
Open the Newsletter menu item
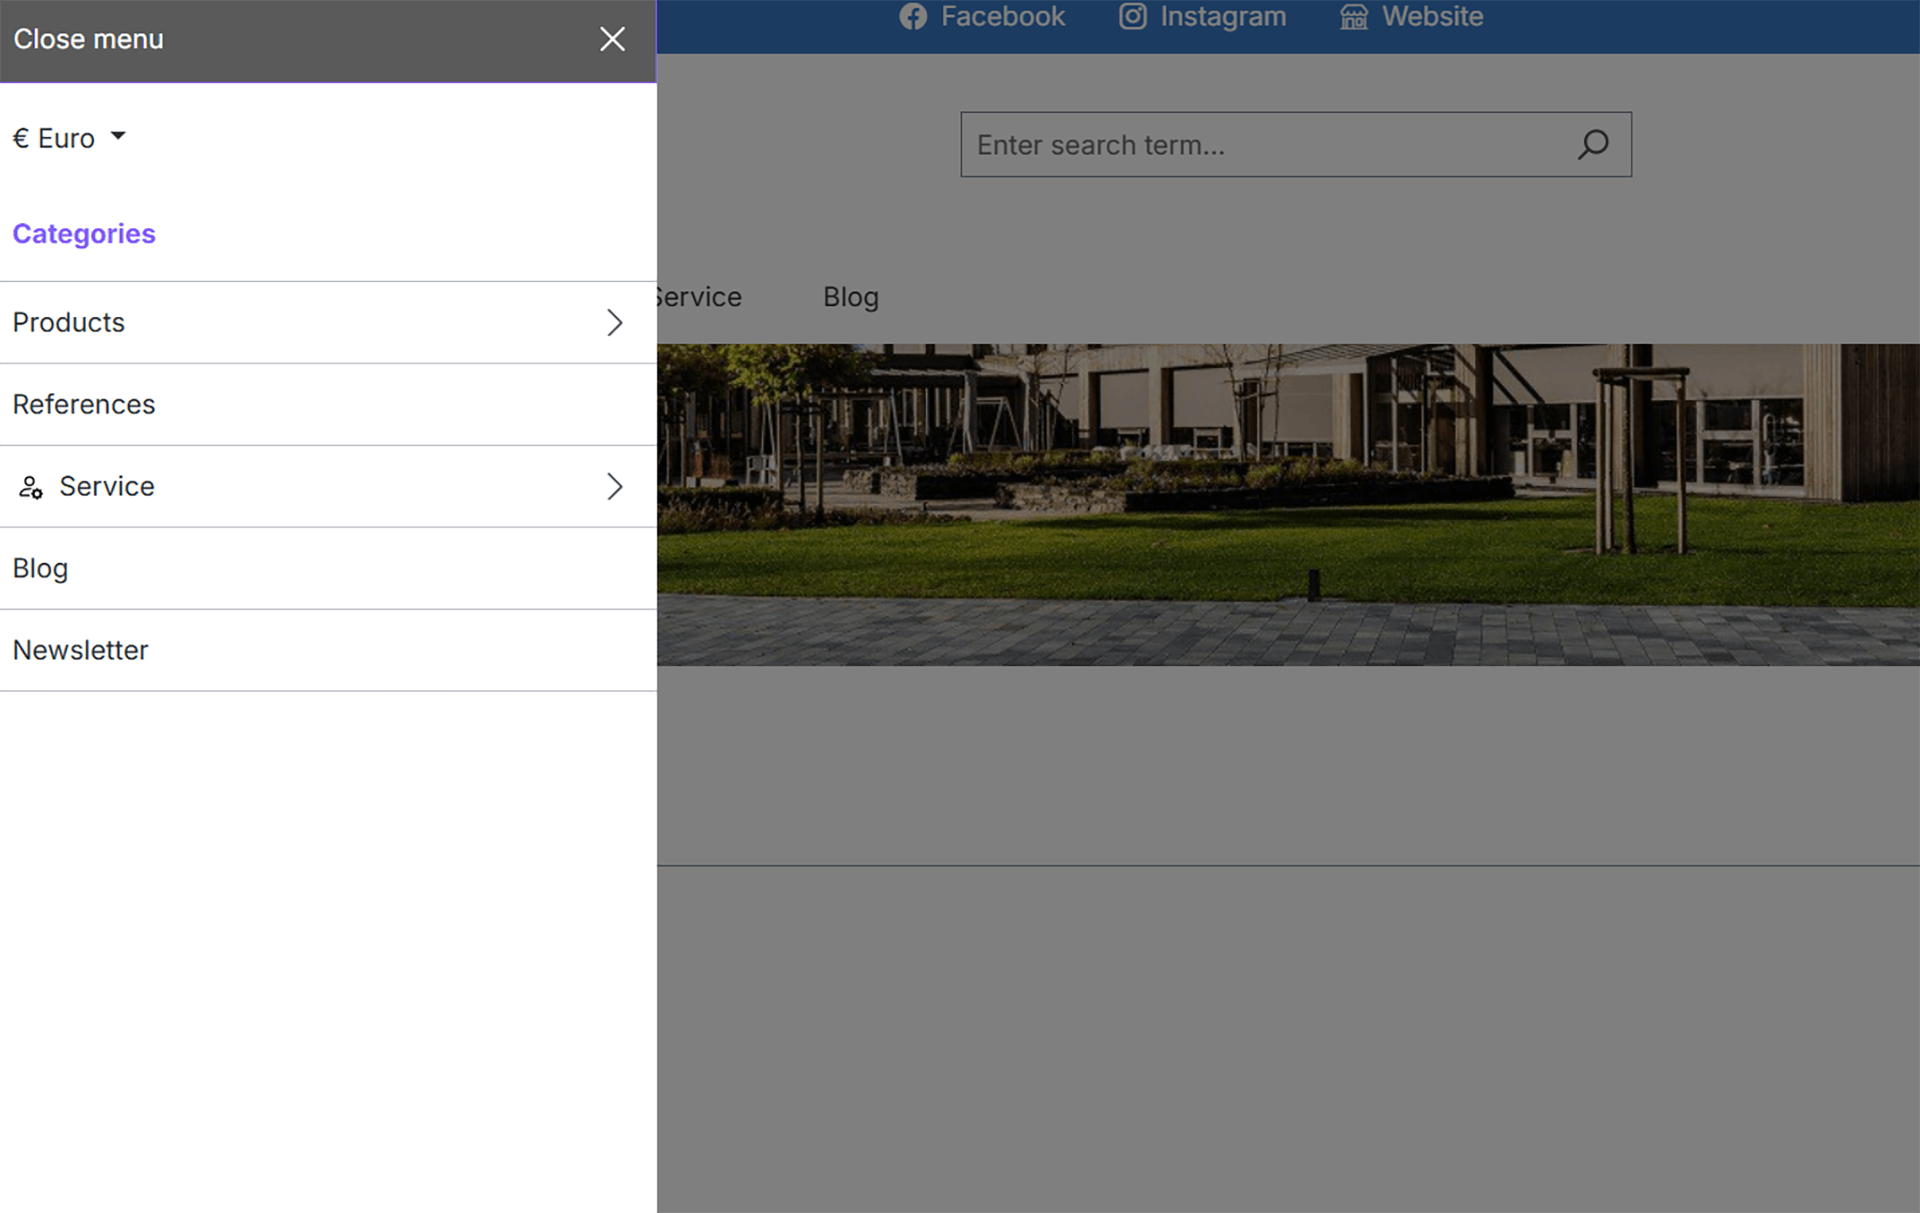[328, 650]
